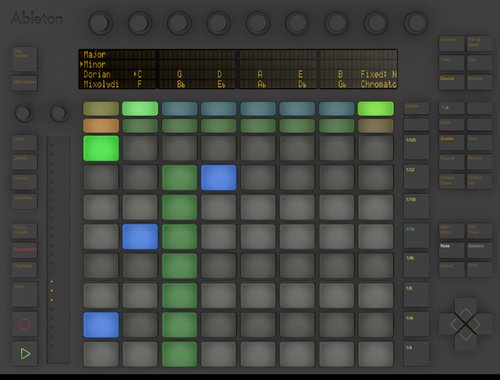Screen dimensions: 500x380
Task: Start playback with the green Play triangle
Action: 25,353
